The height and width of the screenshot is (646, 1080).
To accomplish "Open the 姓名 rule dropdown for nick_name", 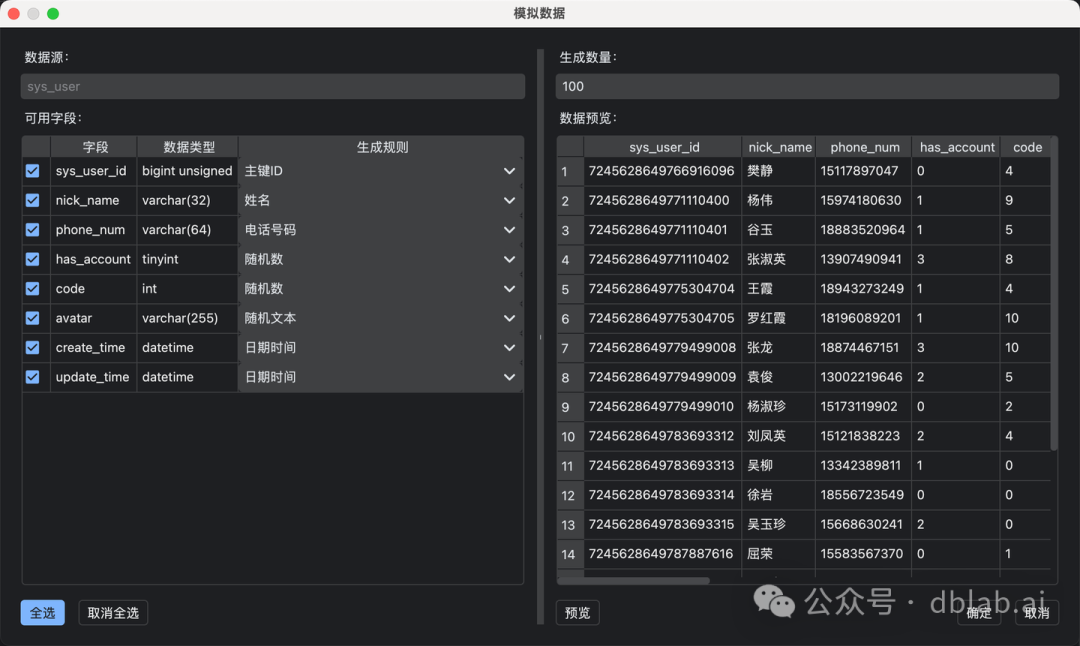I will [509, 200].
